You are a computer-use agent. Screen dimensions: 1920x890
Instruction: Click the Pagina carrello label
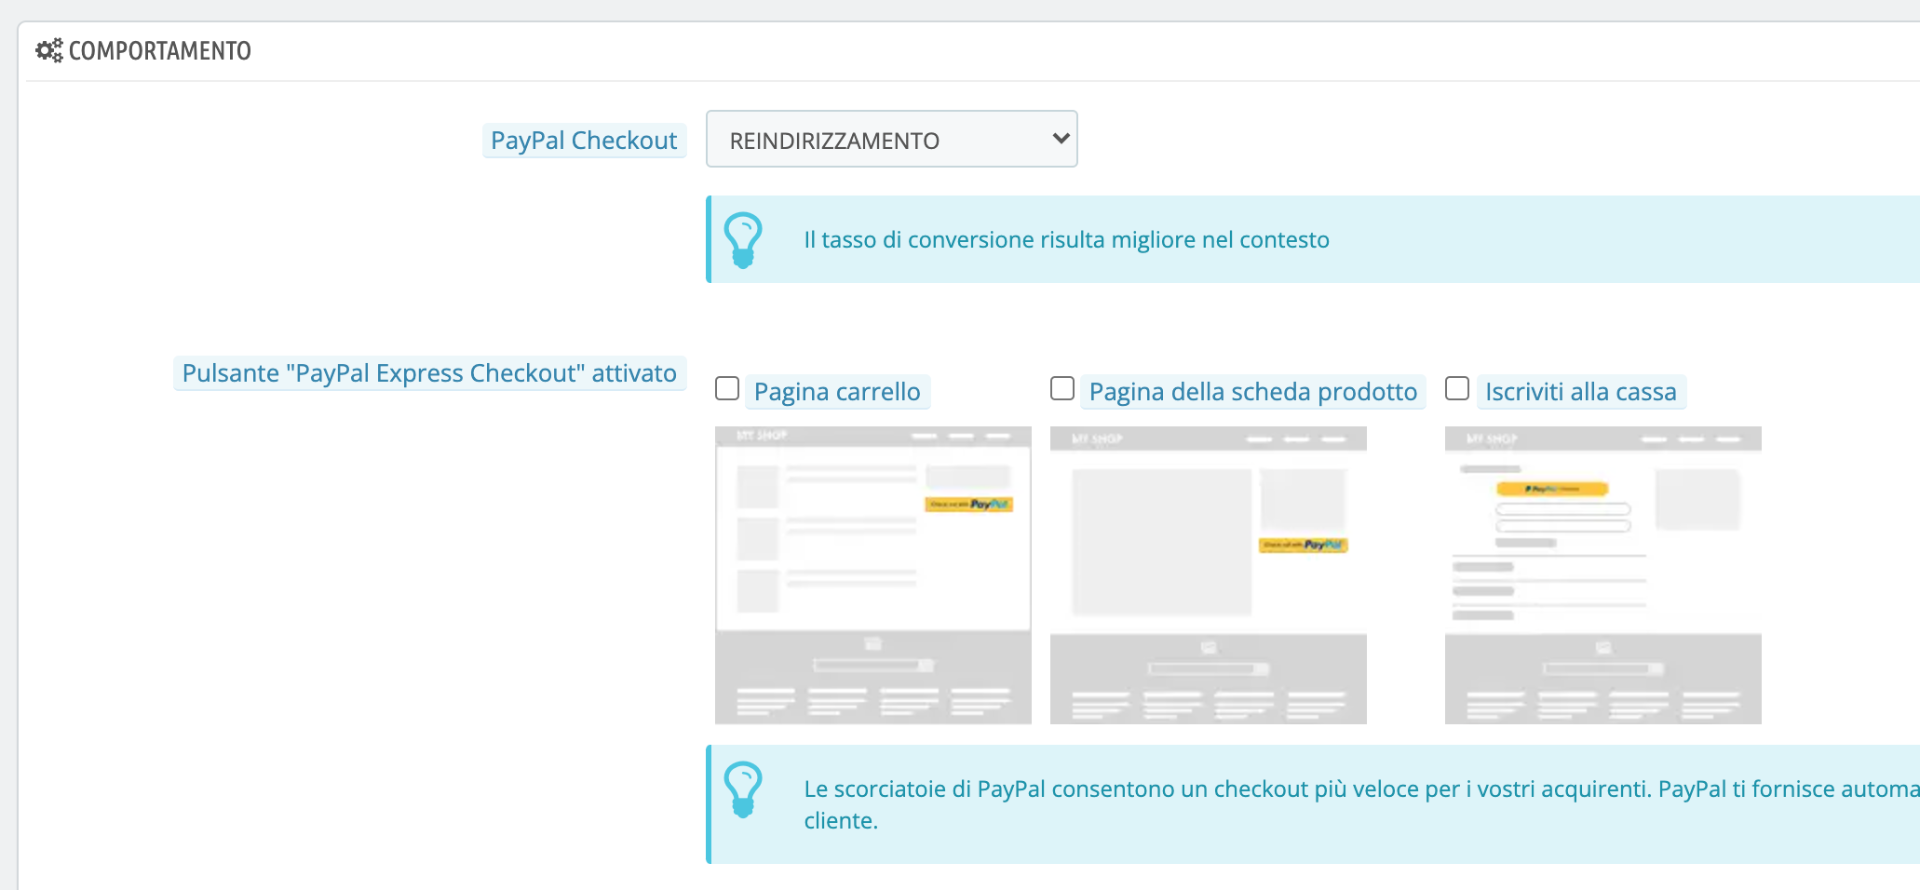(837, 392)
